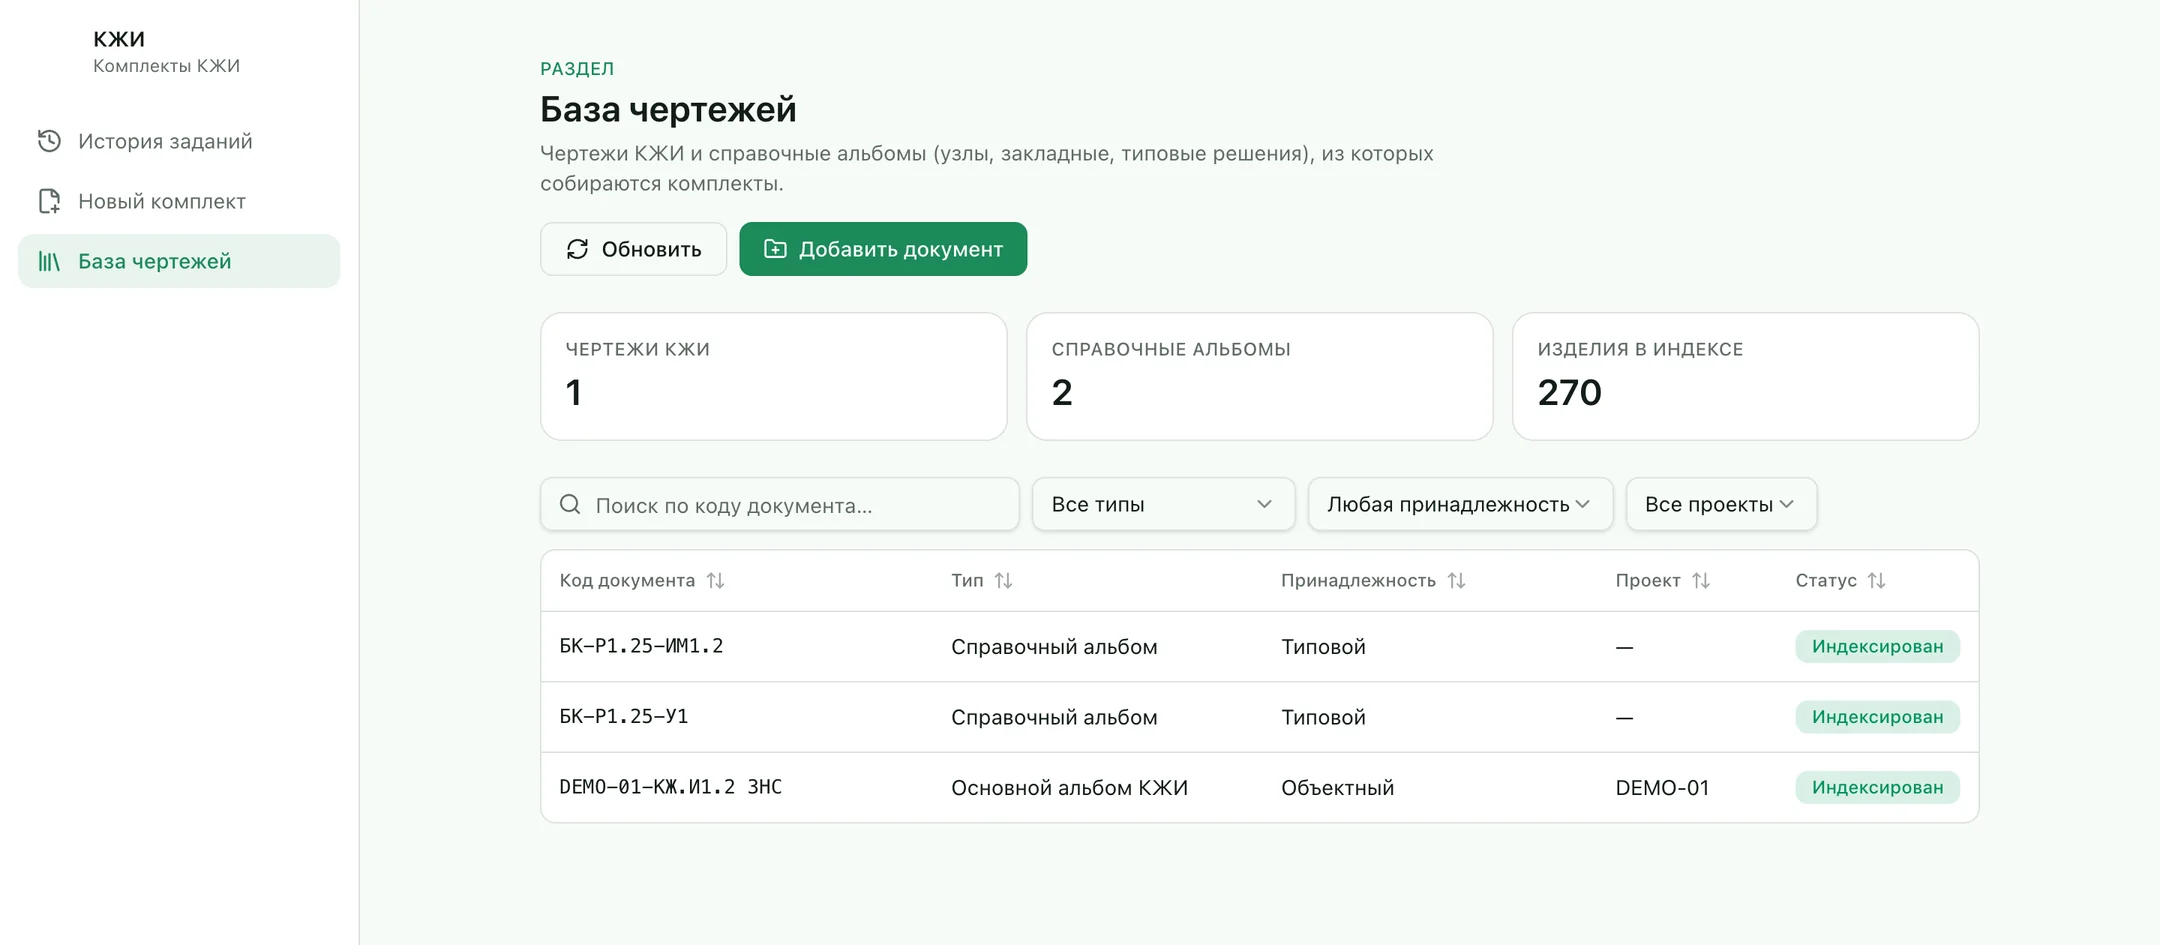
Task: Click the new document icon beside Новый комплект
Action: [x=49, y=201]
